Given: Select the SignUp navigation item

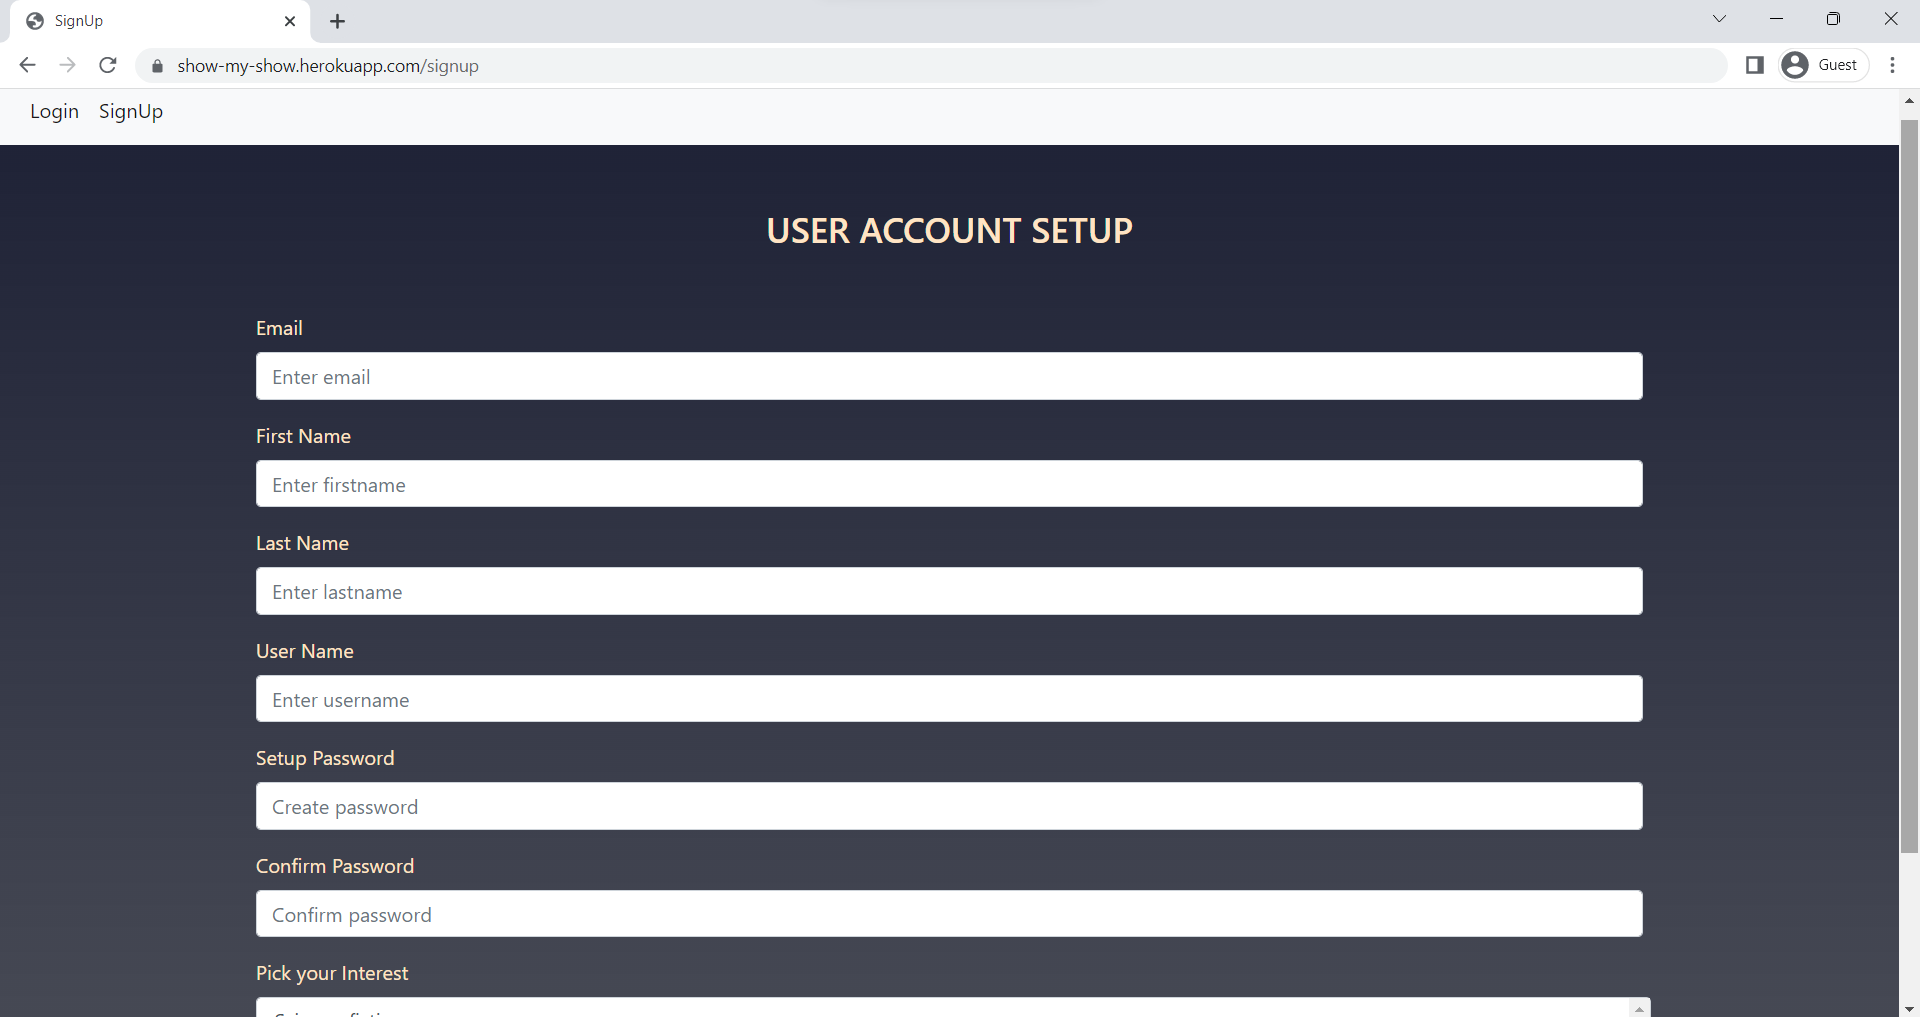Looking at the screenshot, I should click(131, 111).
